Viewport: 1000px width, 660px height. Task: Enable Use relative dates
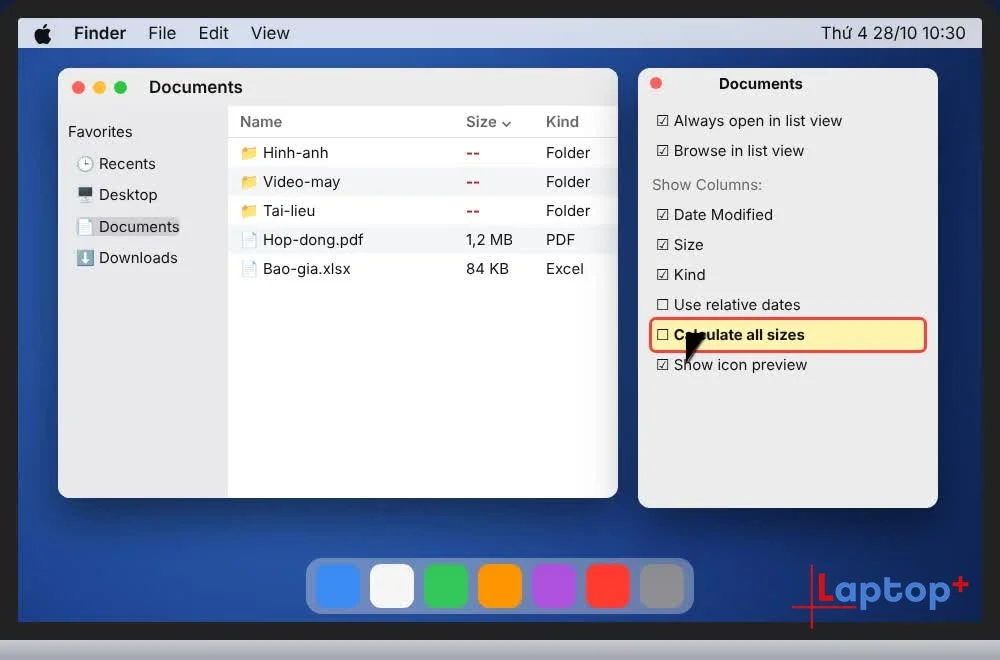(663, 304)
